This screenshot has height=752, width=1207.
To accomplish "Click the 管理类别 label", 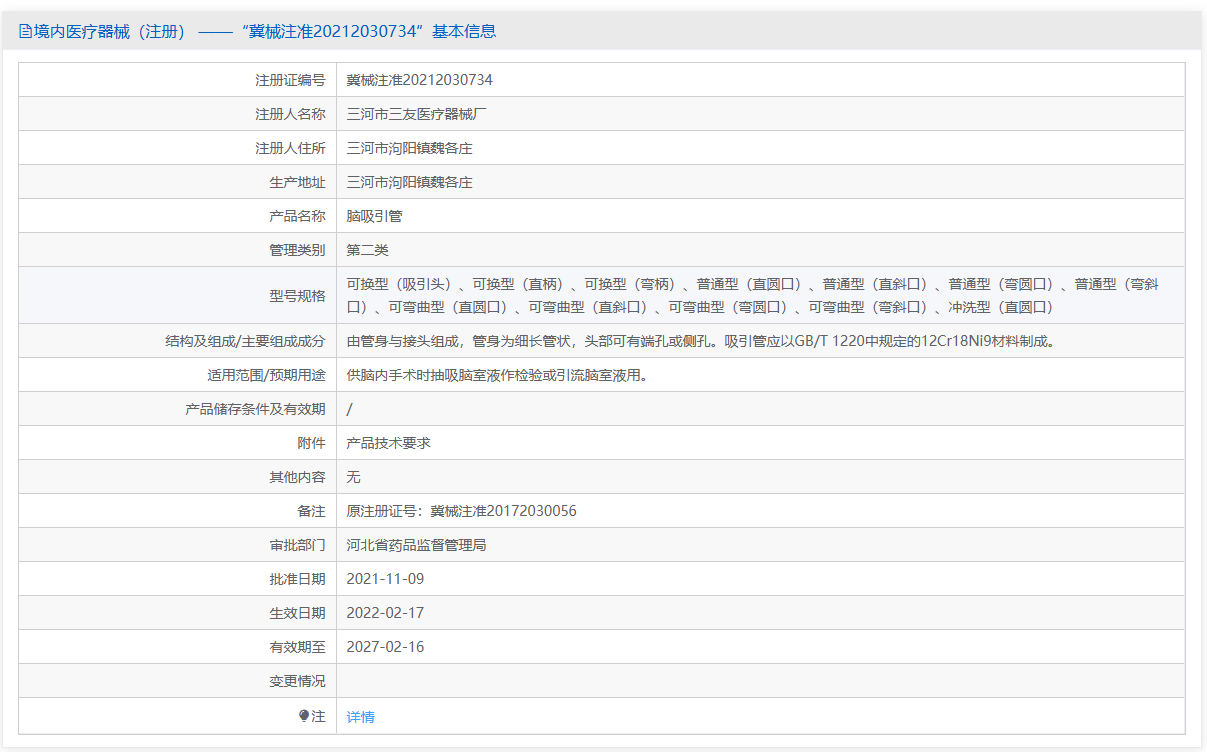I will click(x=297, y=250).
